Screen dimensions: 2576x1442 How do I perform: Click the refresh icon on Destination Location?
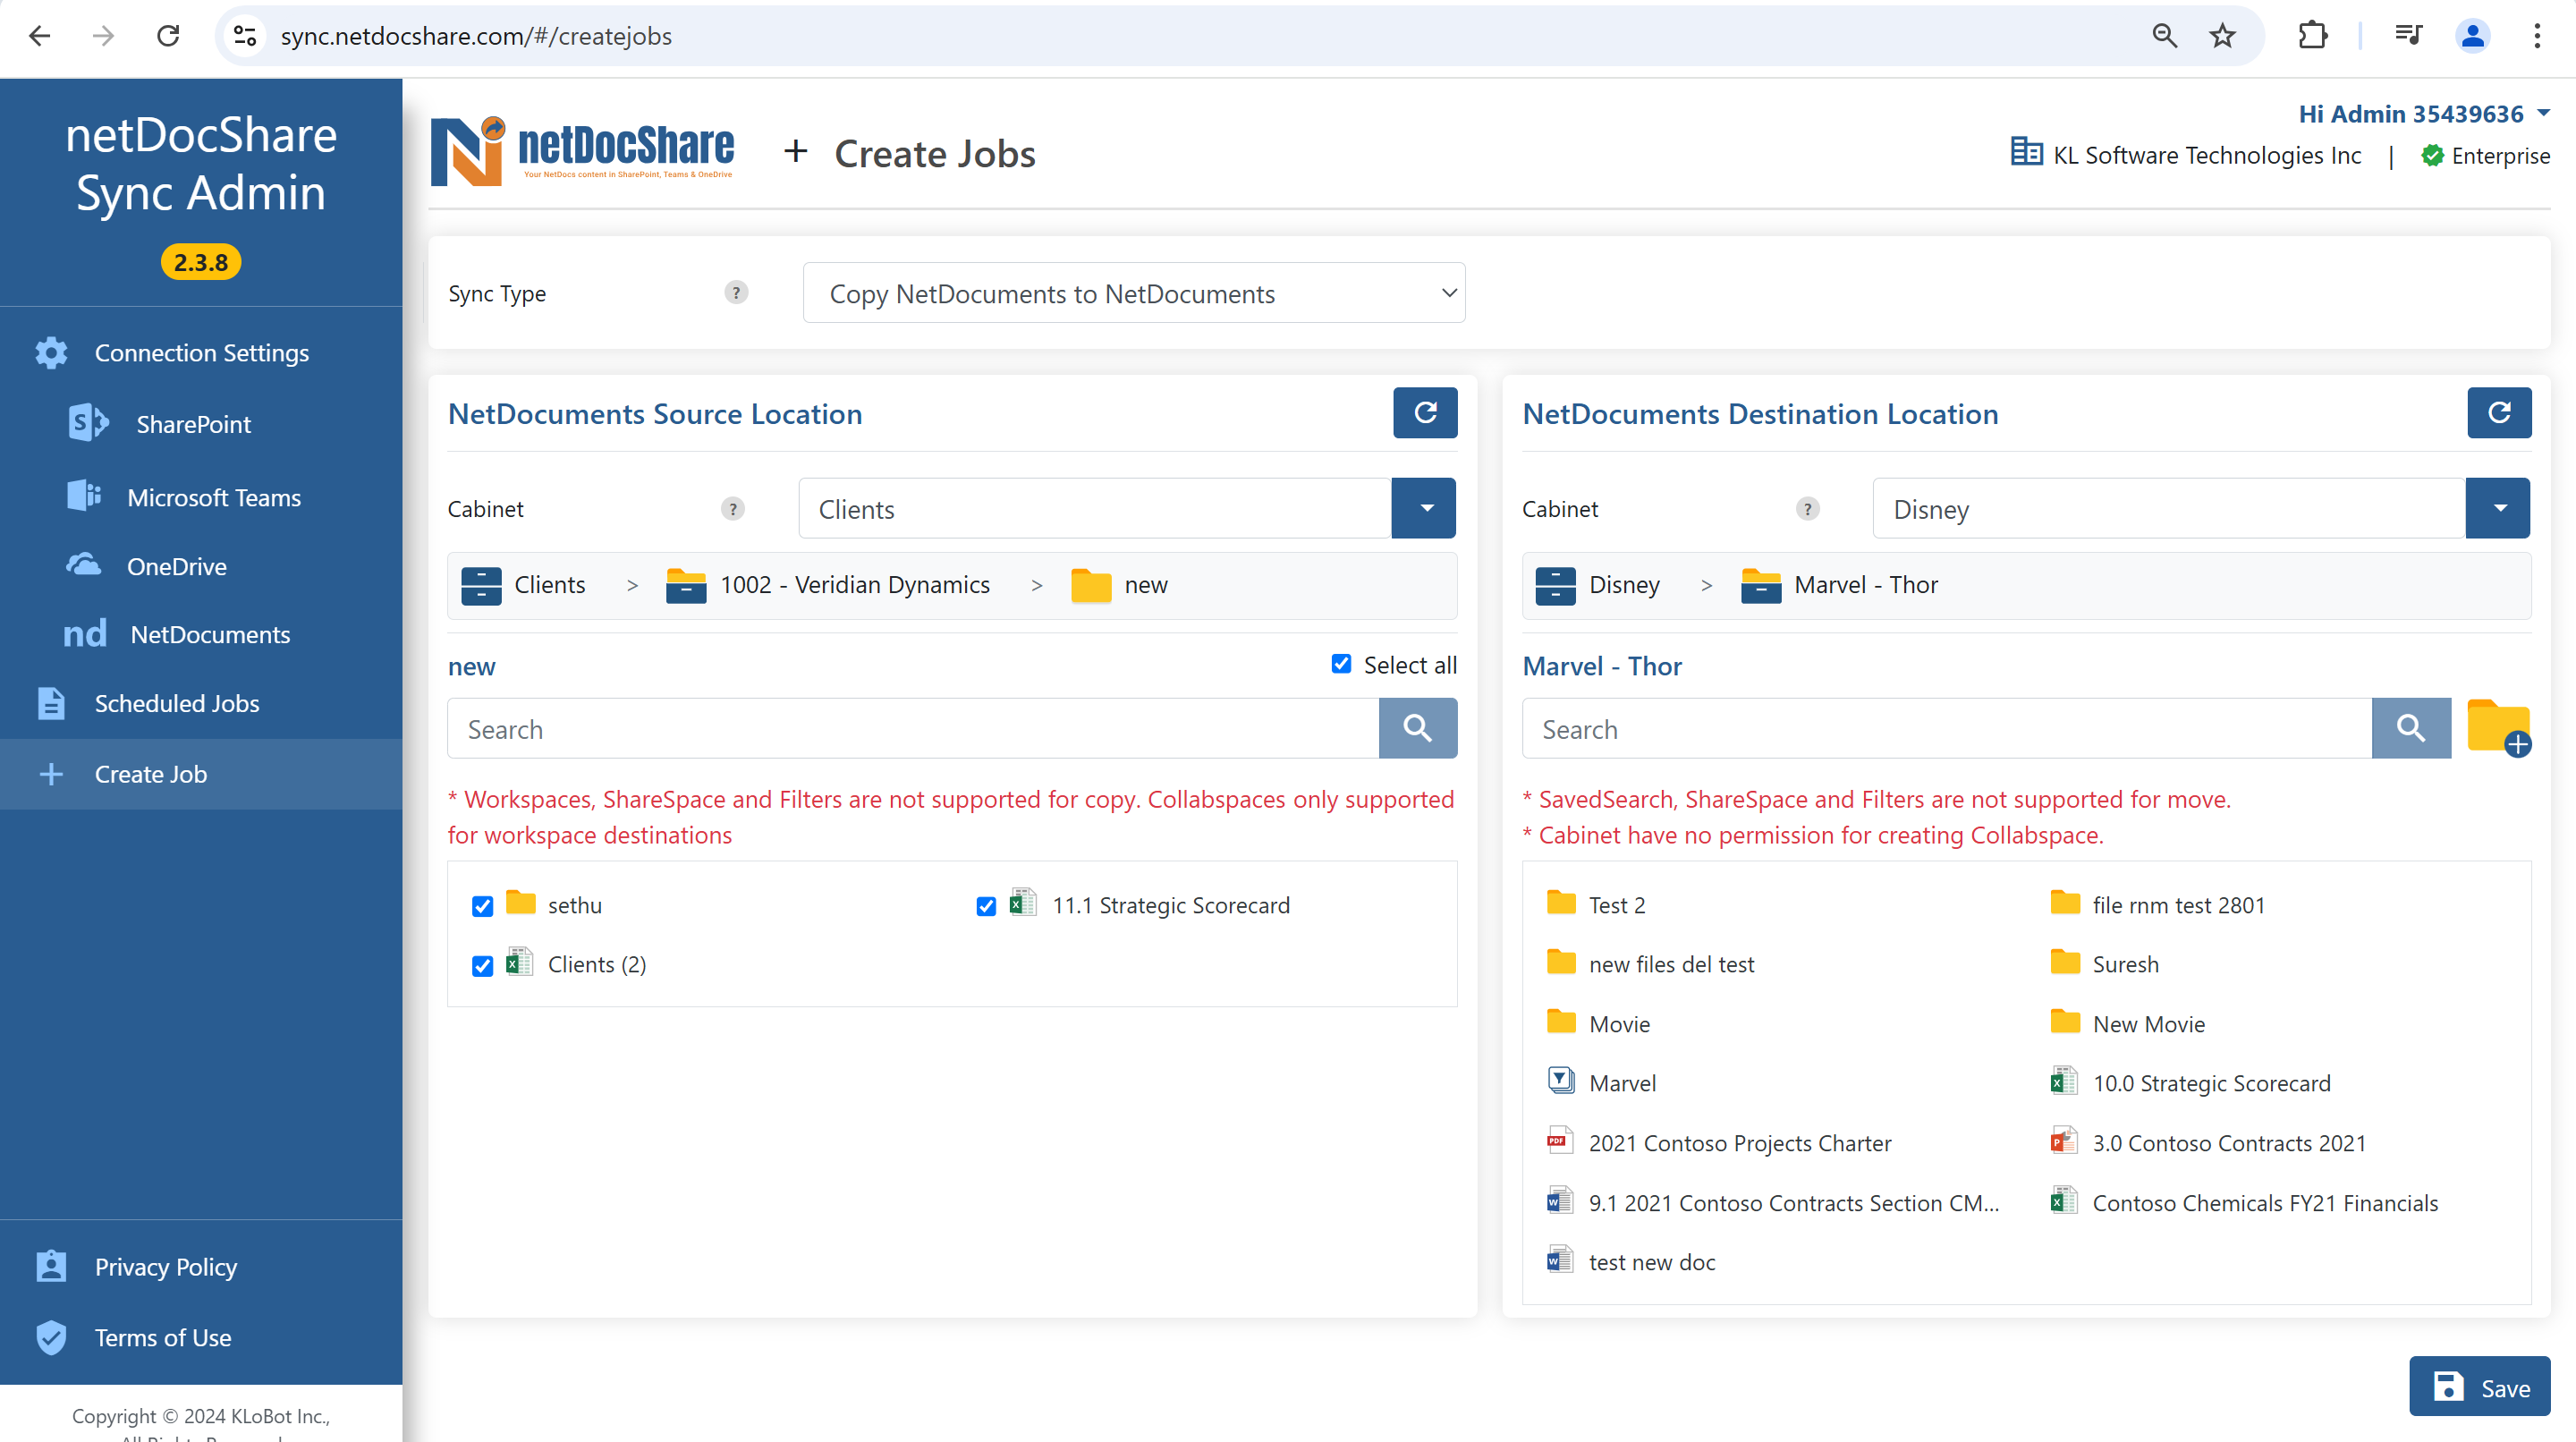pos(2500,412)
